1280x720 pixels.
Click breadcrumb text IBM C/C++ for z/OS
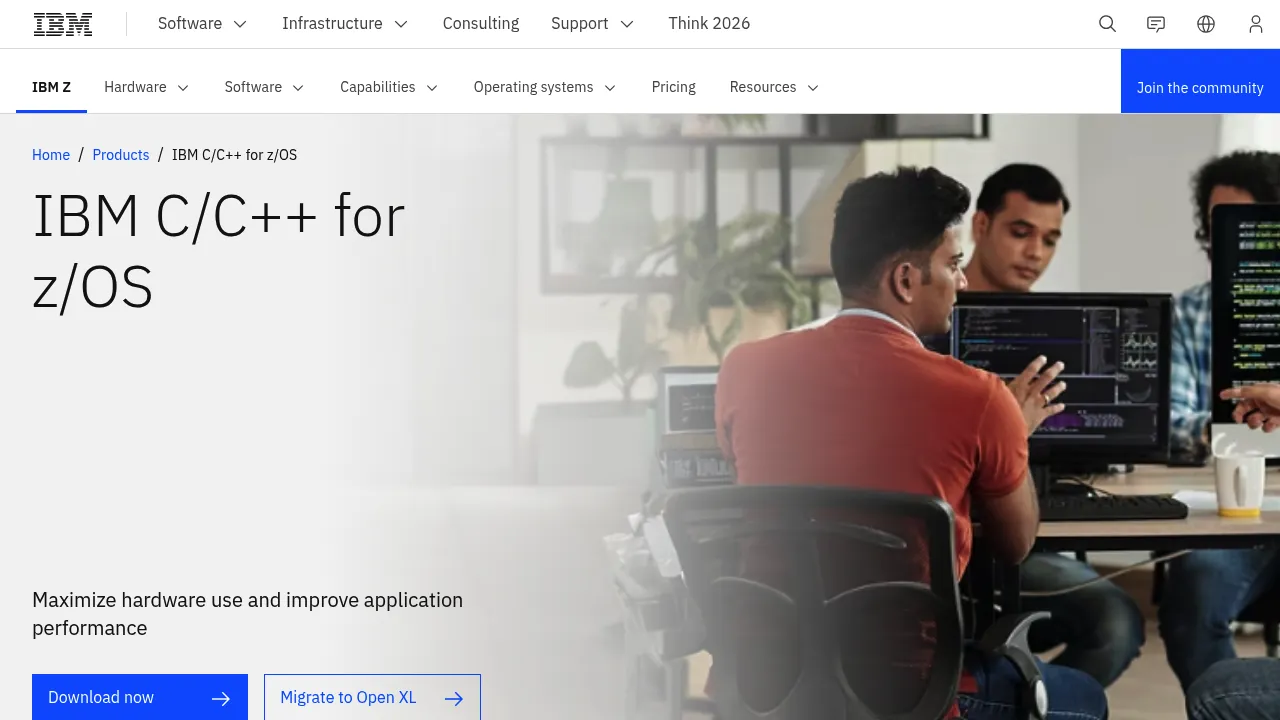(x=234, y=155)
